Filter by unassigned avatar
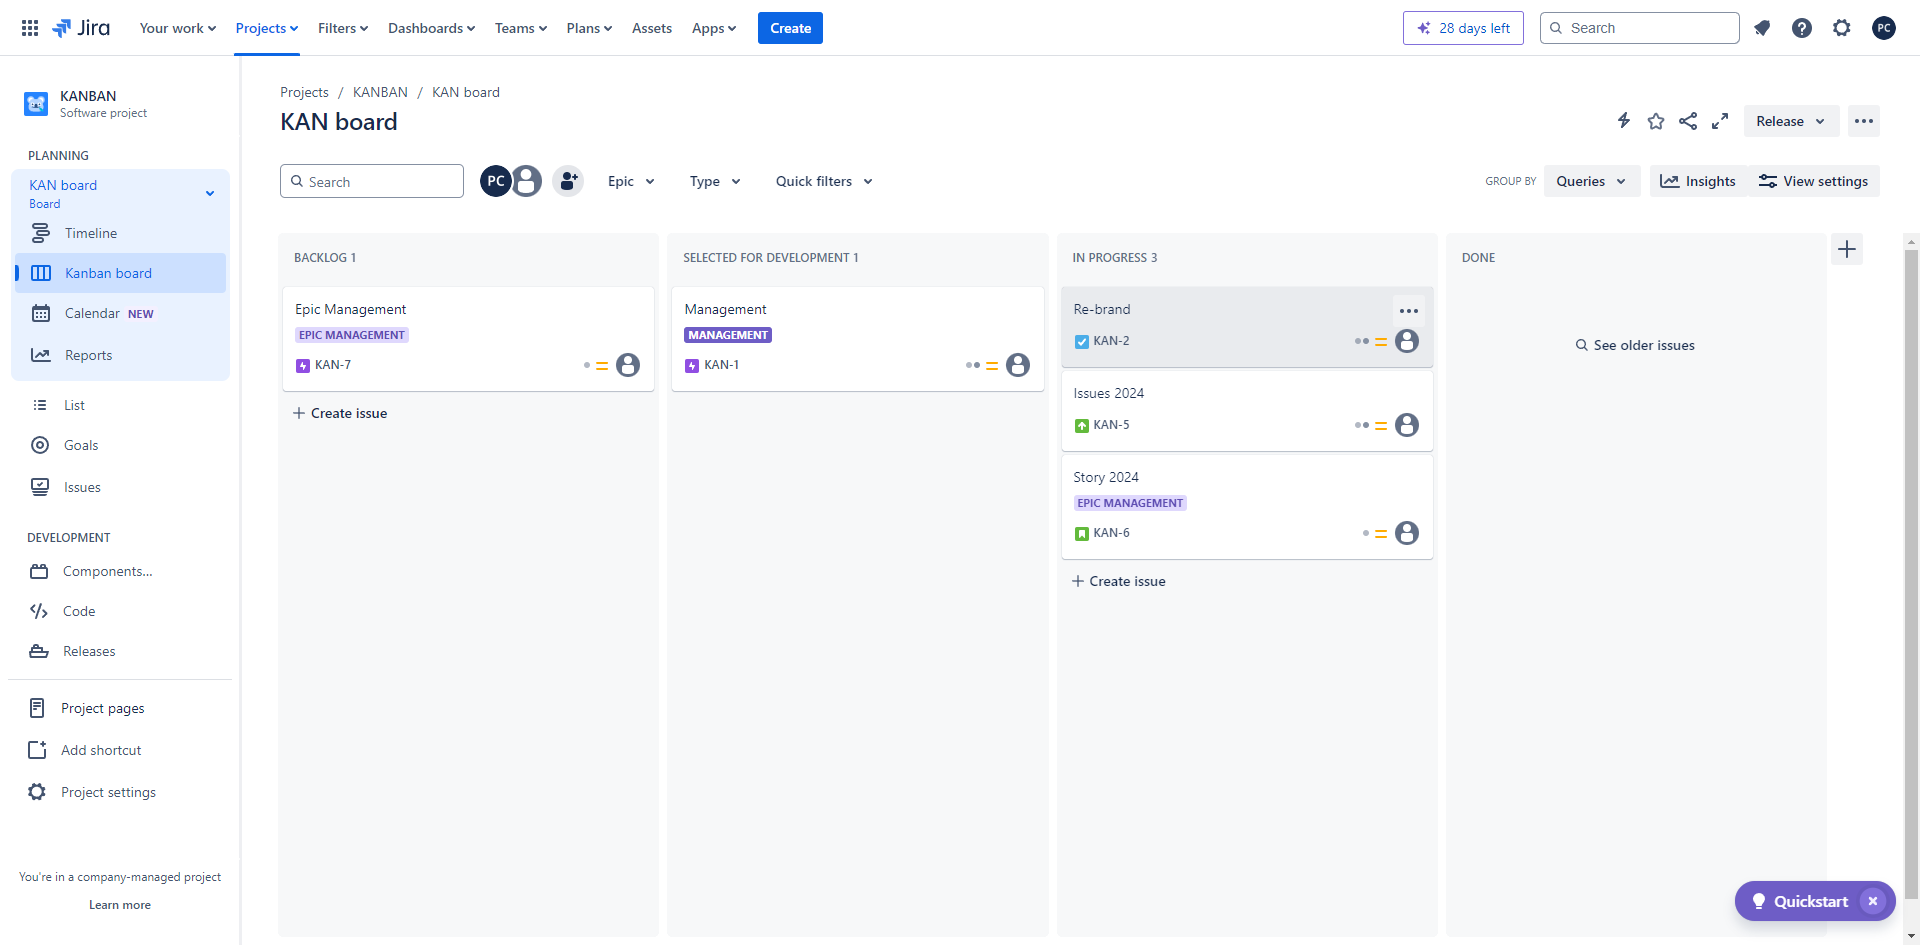Viewport: 1920px width, 945px height. click(x=527, y=181)
